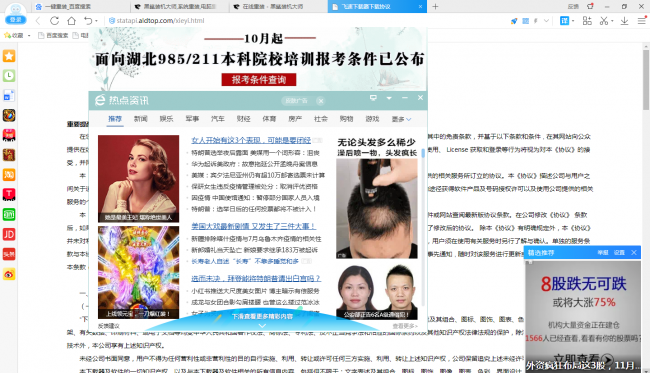Click the translate icon in the toolbar

(565, 21)
